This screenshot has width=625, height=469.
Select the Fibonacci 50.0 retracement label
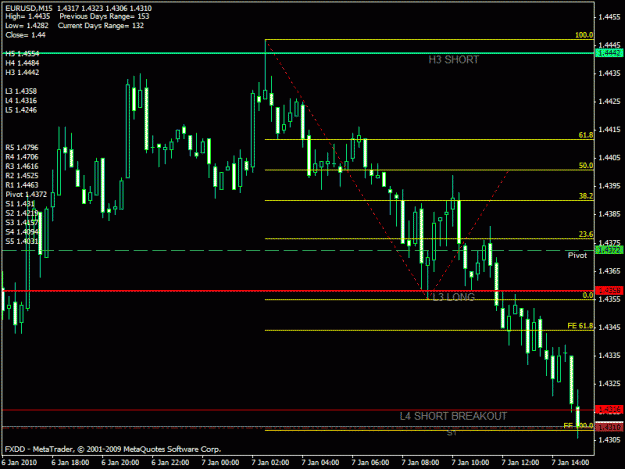tap(586, 165)
